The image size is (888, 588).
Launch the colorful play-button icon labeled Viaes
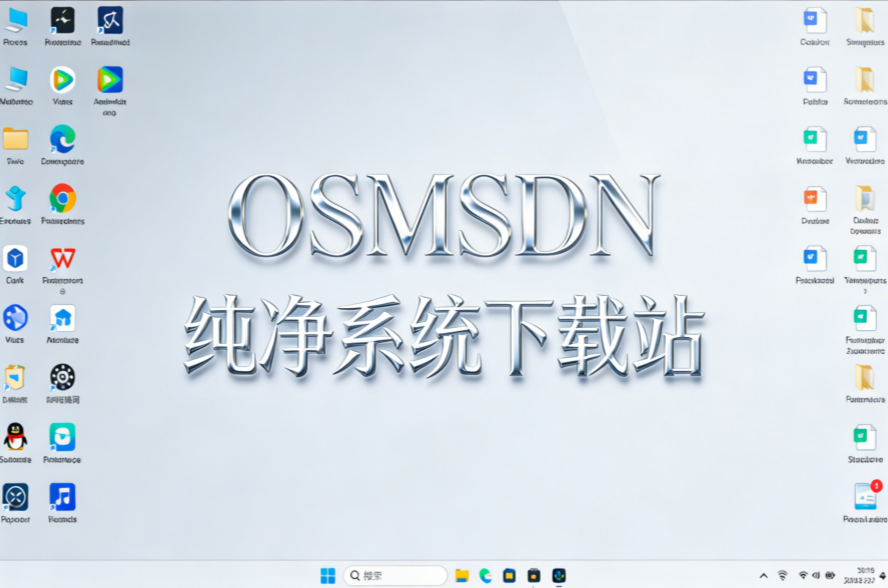[x=62, y=79]
